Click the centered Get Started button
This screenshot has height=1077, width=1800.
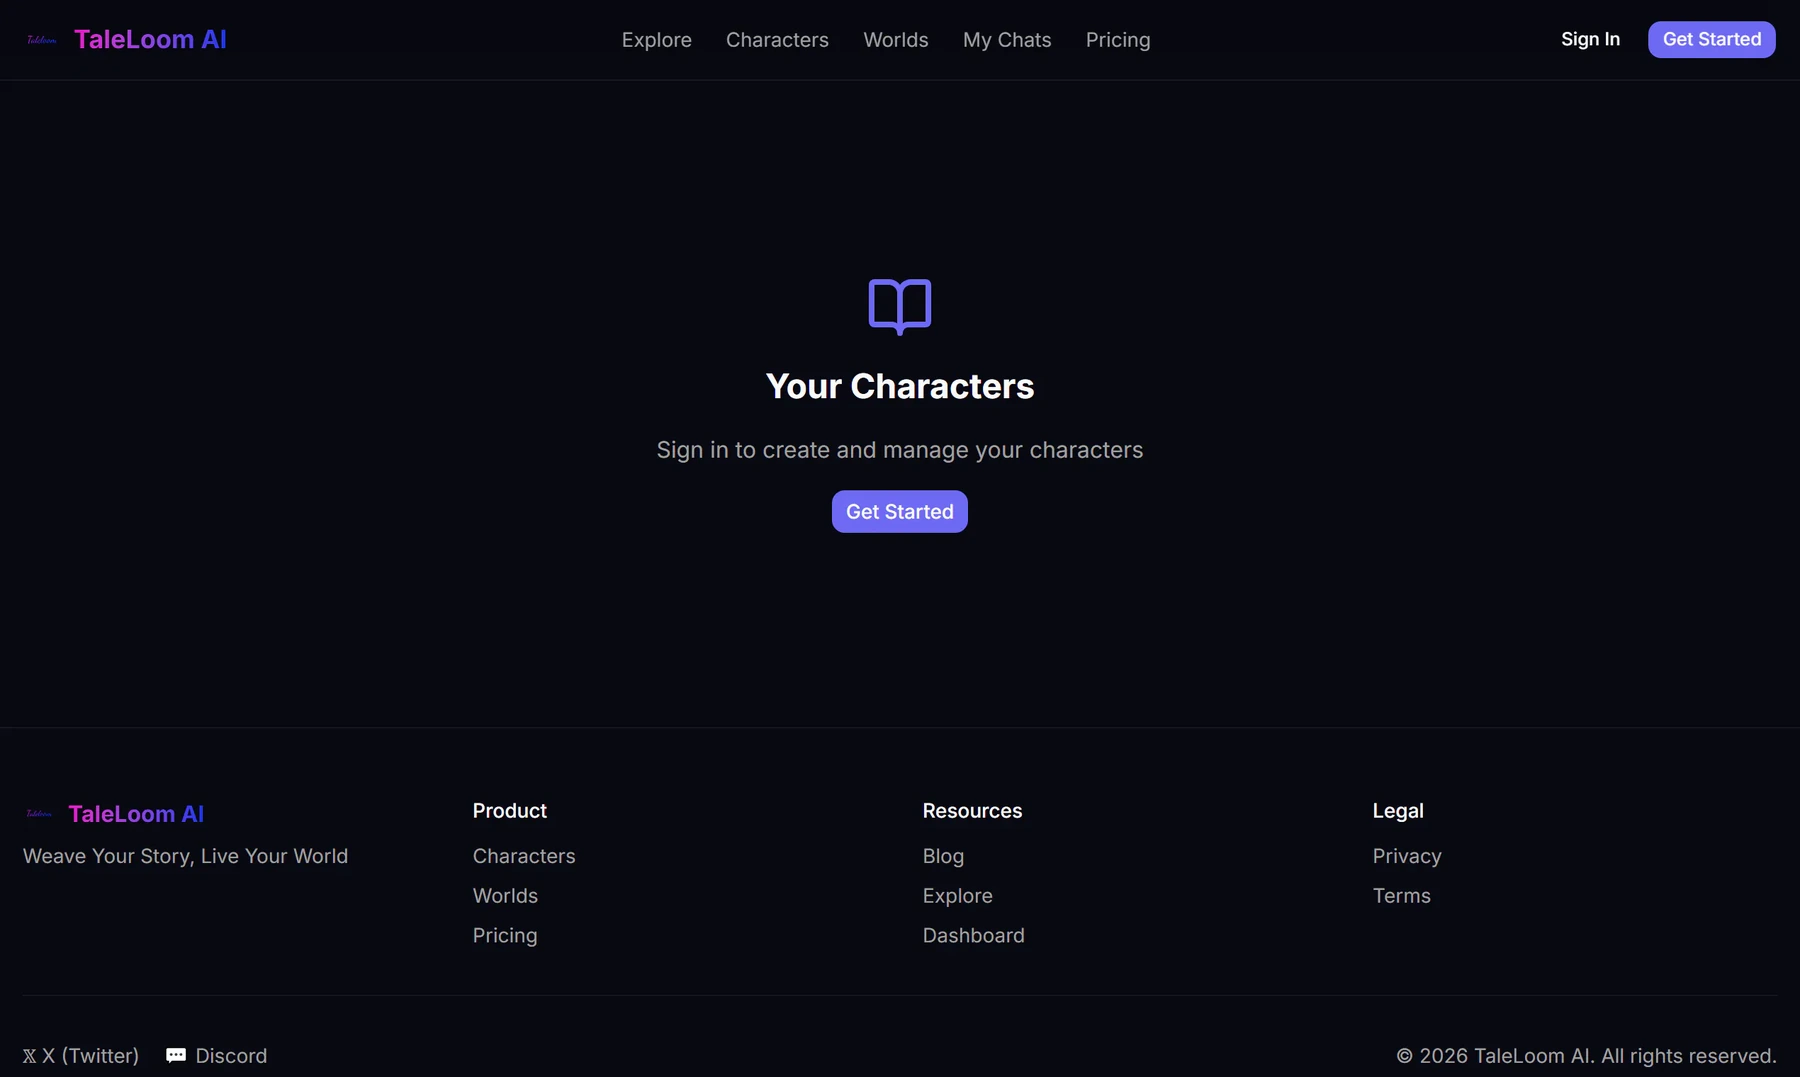[900, 512]
